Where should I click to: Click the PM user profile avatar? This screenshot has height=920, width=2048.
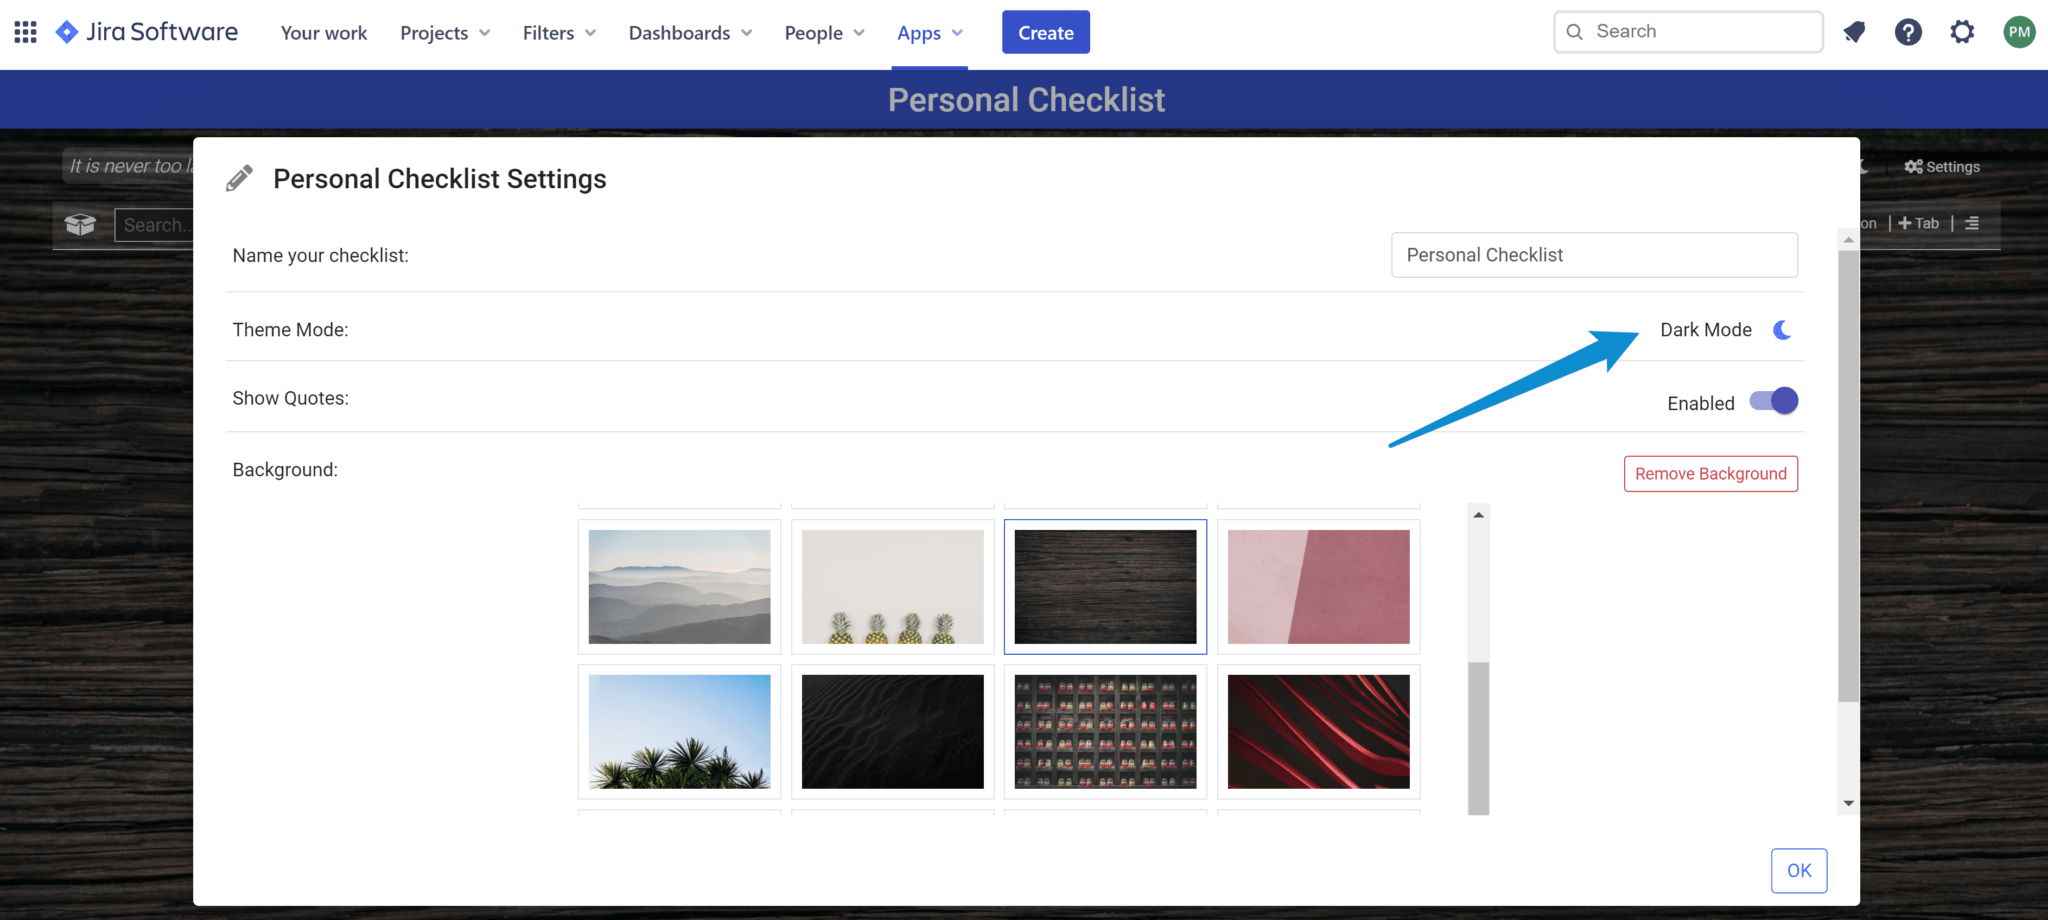tap(2019, 32)
